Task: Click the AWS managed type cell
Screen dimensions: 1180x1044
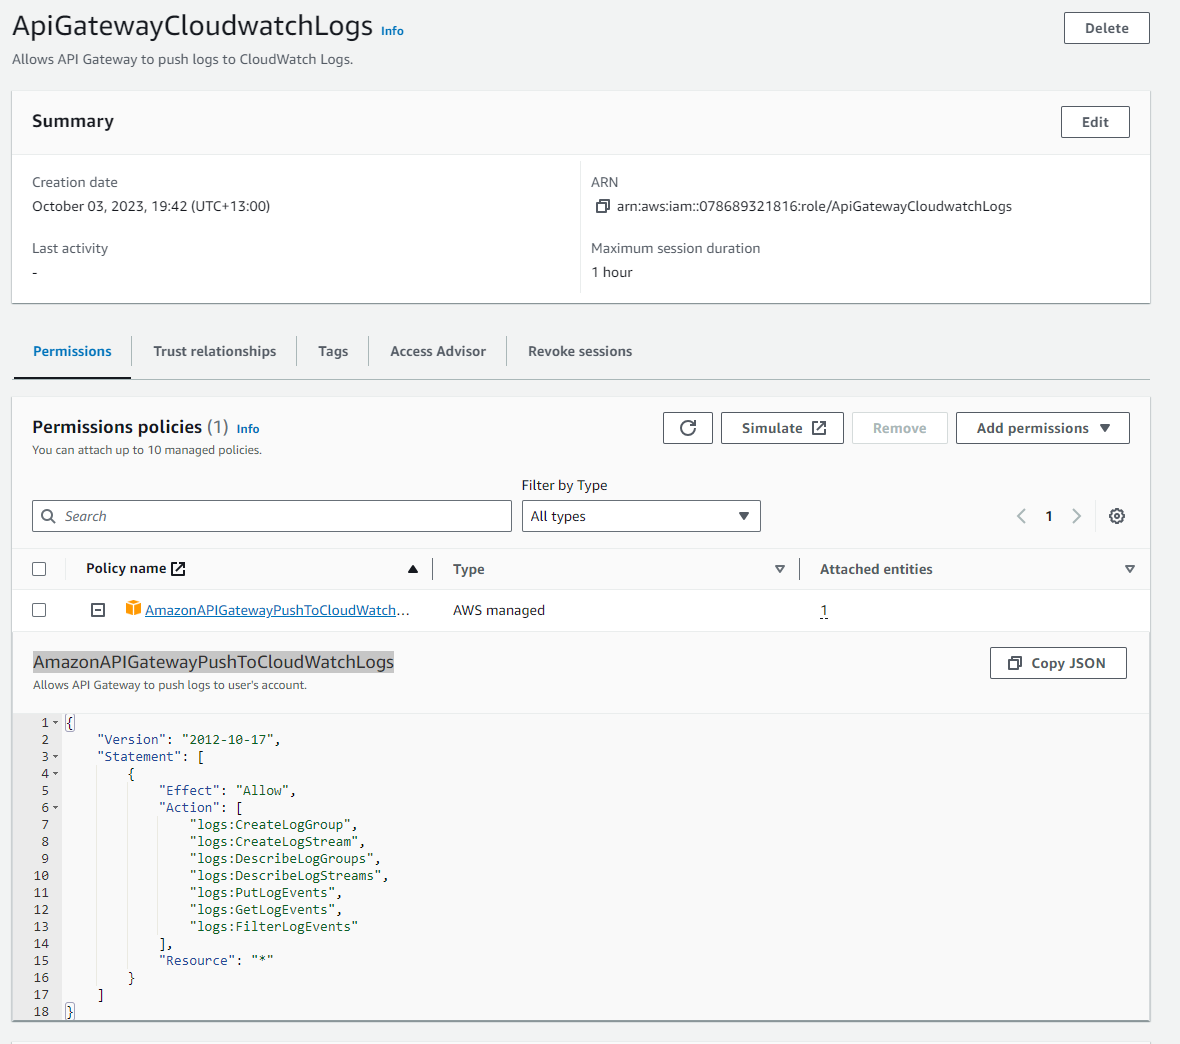Action: click(499, 610)
